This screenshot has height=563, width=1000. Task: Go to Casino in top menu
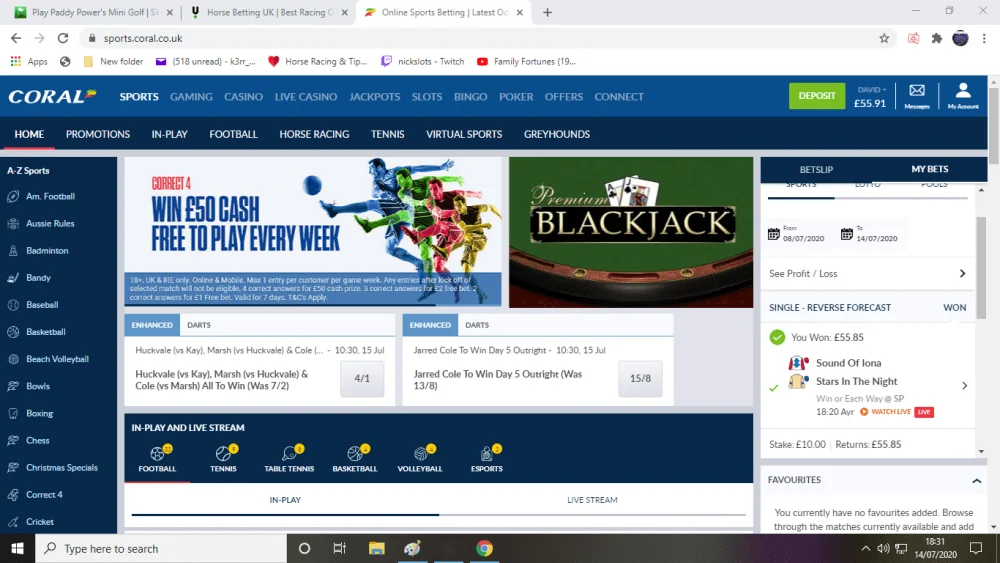click(243, 97)
